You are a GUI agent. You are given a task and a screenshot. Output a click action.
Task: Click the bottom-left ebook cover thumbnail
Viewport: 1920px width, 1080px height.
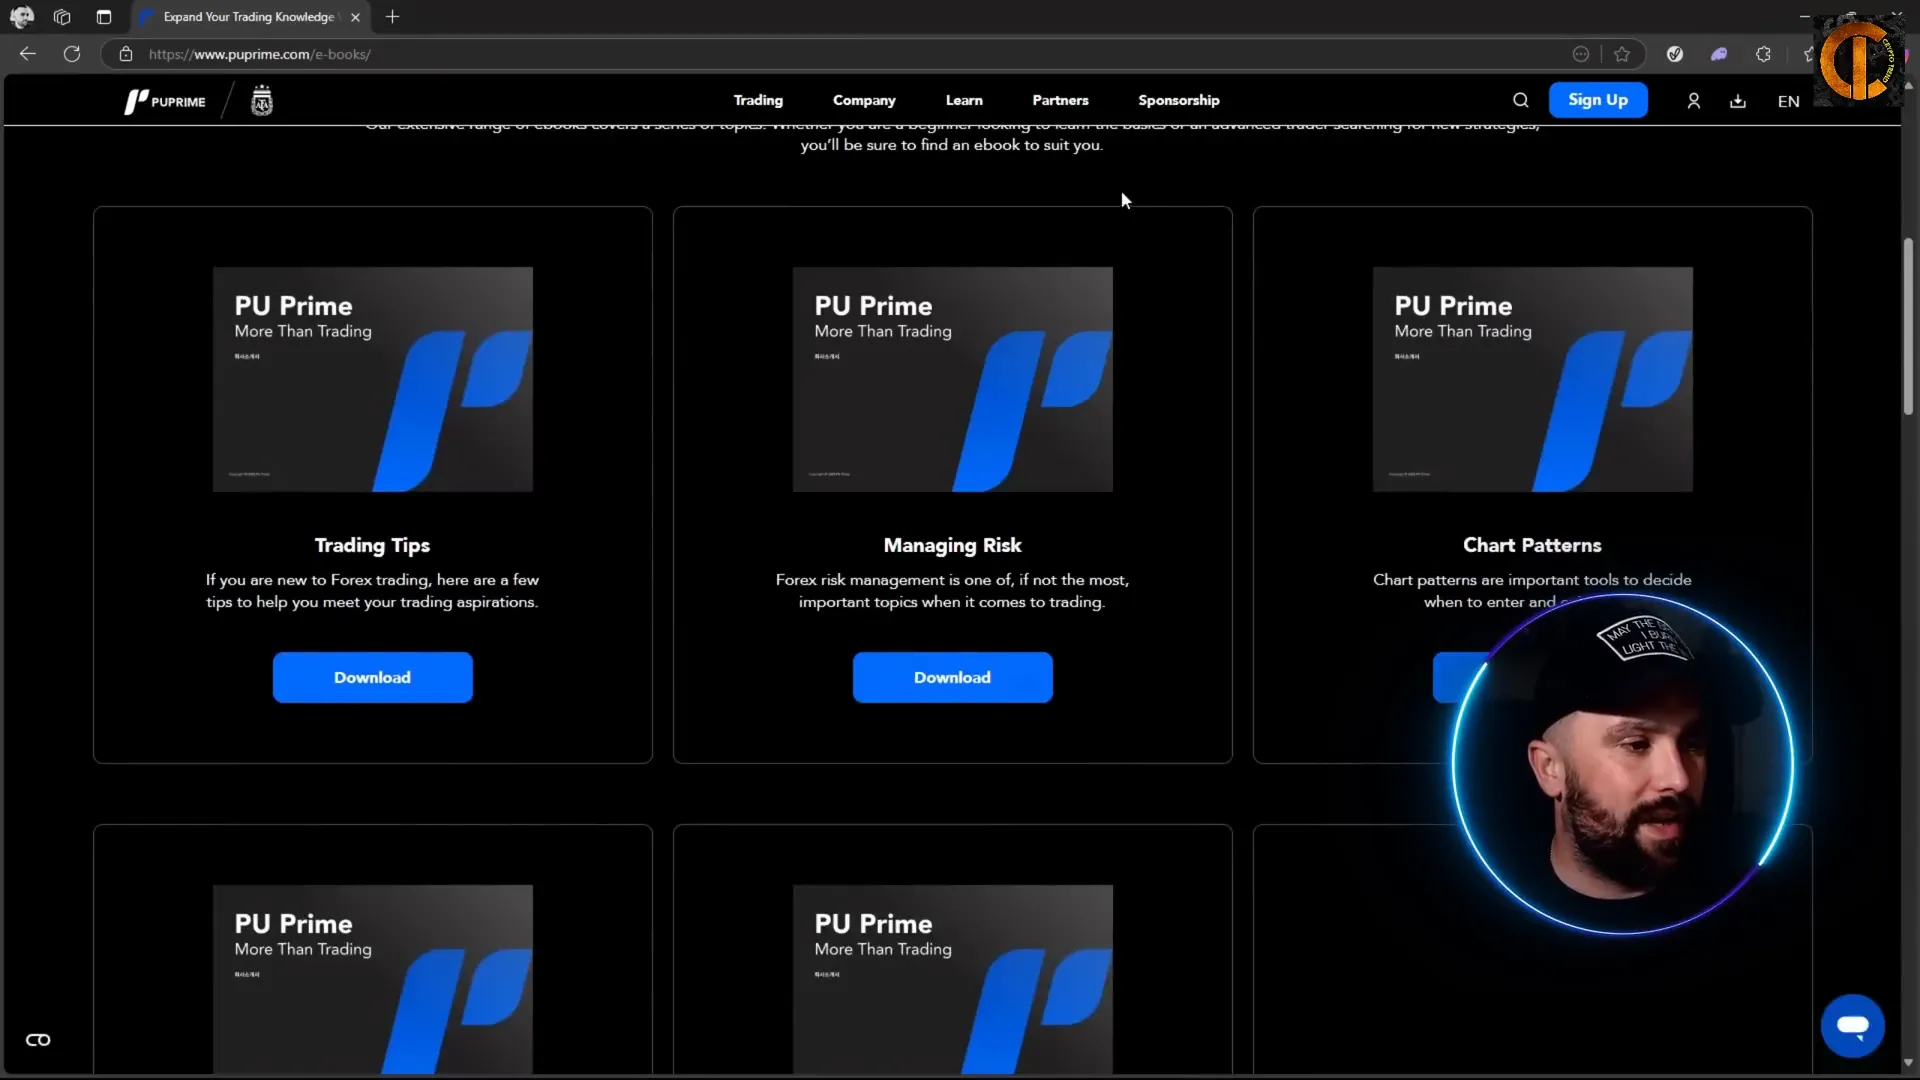372,979
